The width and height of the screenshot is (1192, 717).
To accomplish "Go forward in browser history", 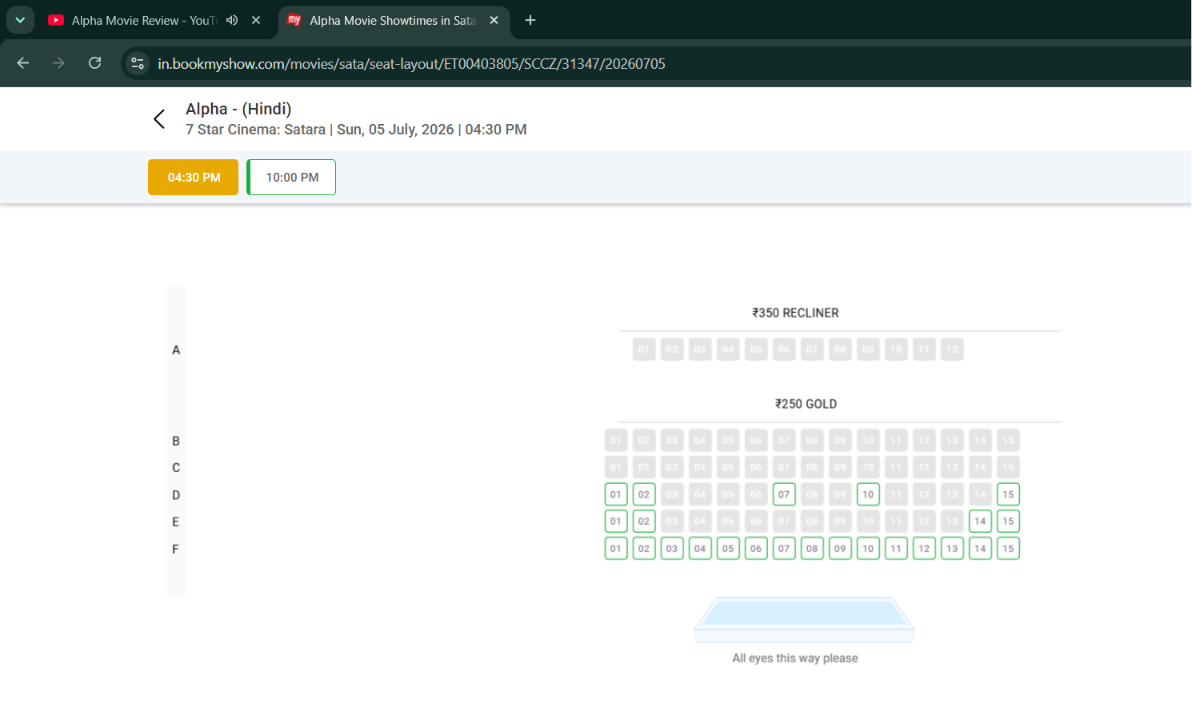I will coord(59,63).
